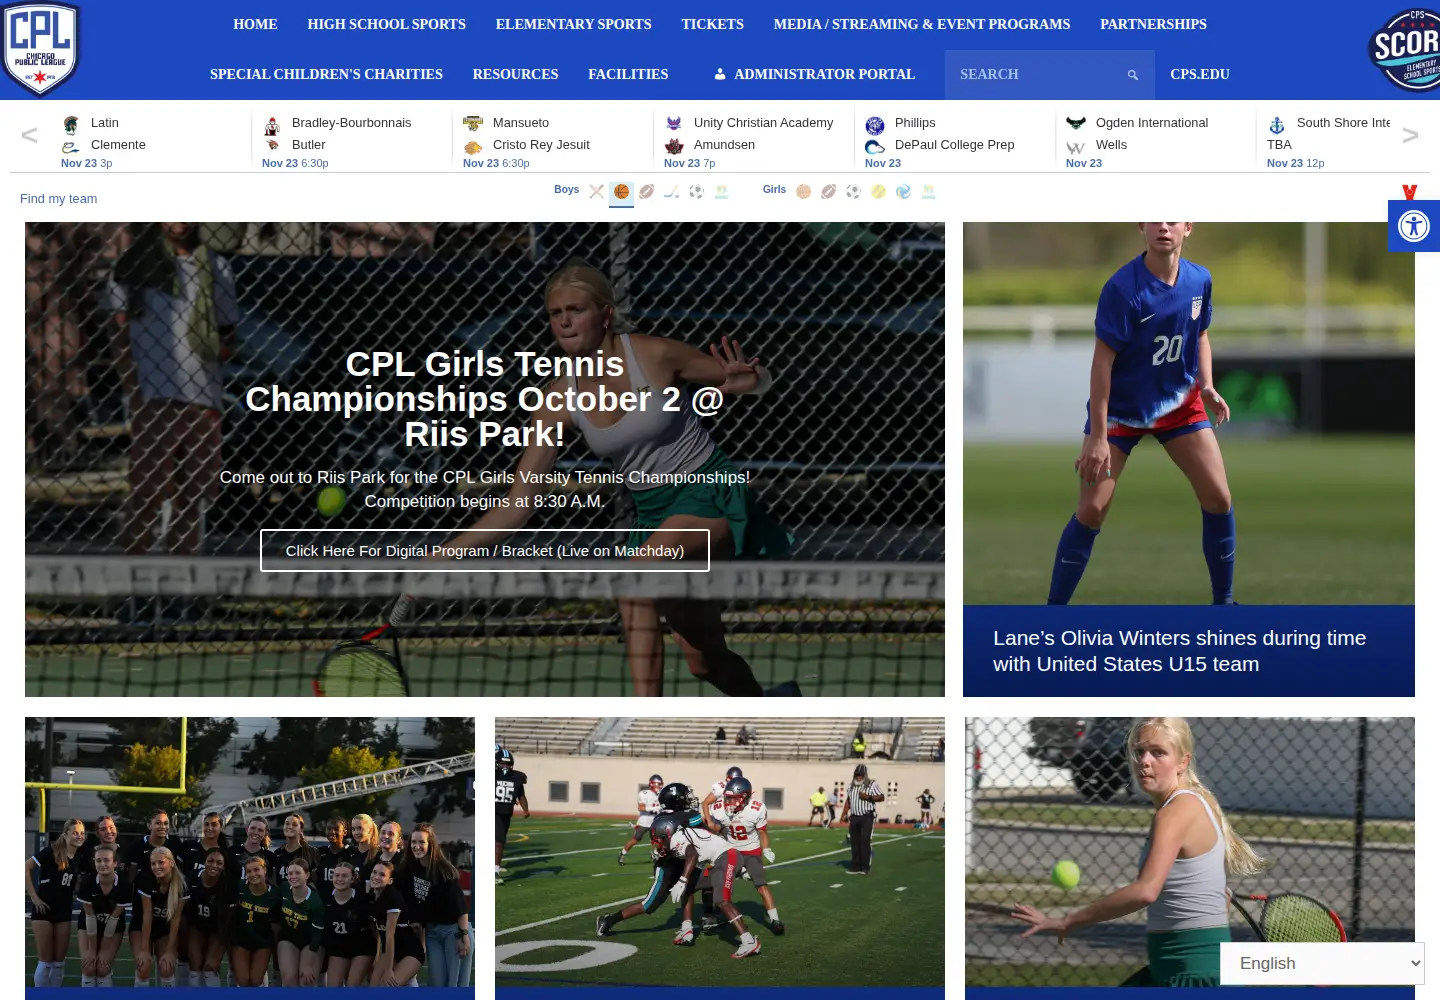Screen dimensions: 1440x1000
Task: Select Girls water polo icon
Action: coord(928,191)
